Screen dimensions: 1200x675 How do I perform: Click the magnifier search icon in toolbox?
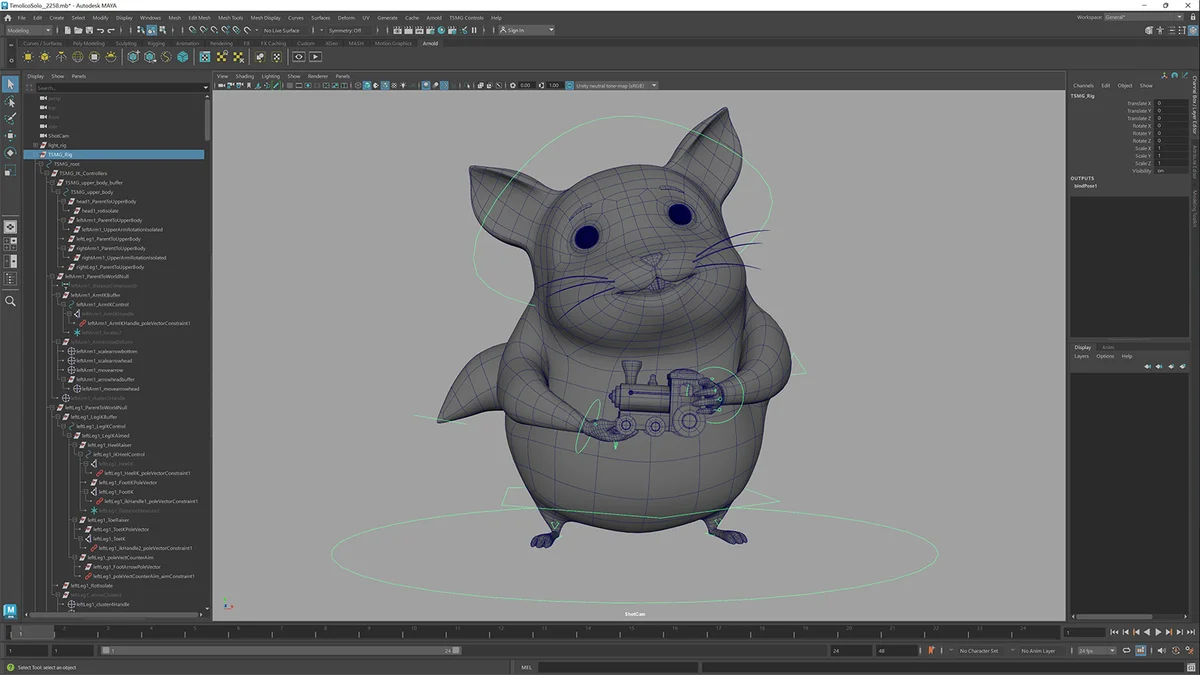tap(10, 301)
